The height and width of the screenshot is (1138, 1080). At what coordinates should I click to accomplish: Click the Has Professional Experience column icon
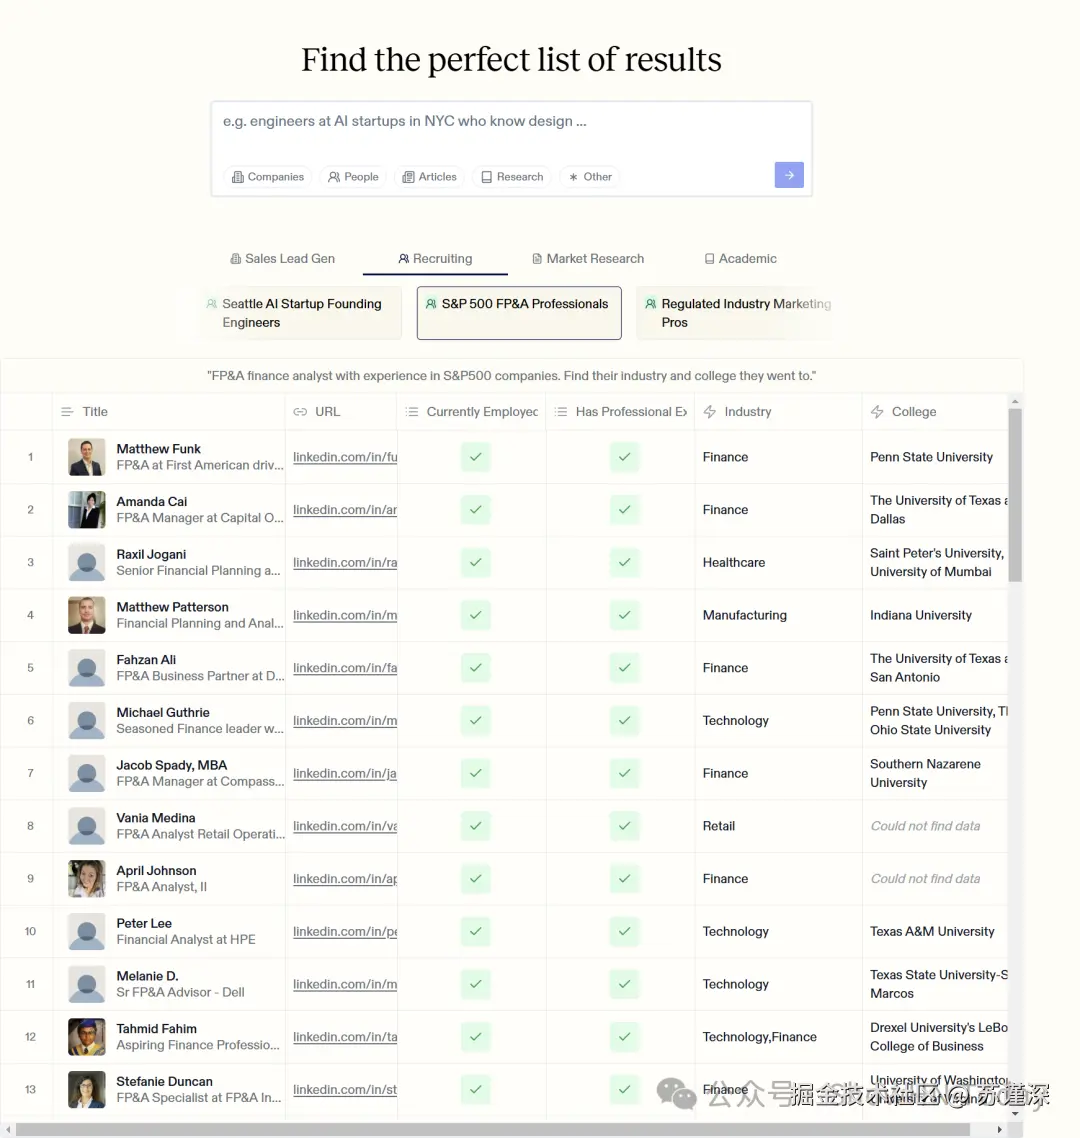click(x=561, y=412)
